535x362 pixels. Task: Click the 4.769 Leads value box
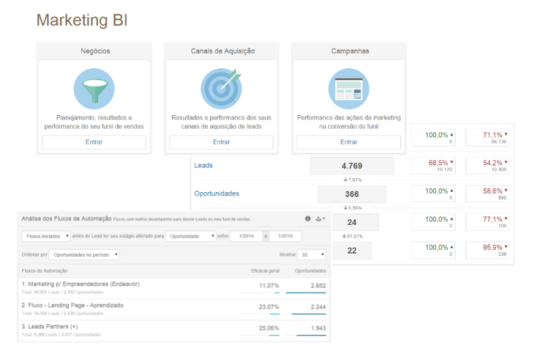click(x=352, y=166)
